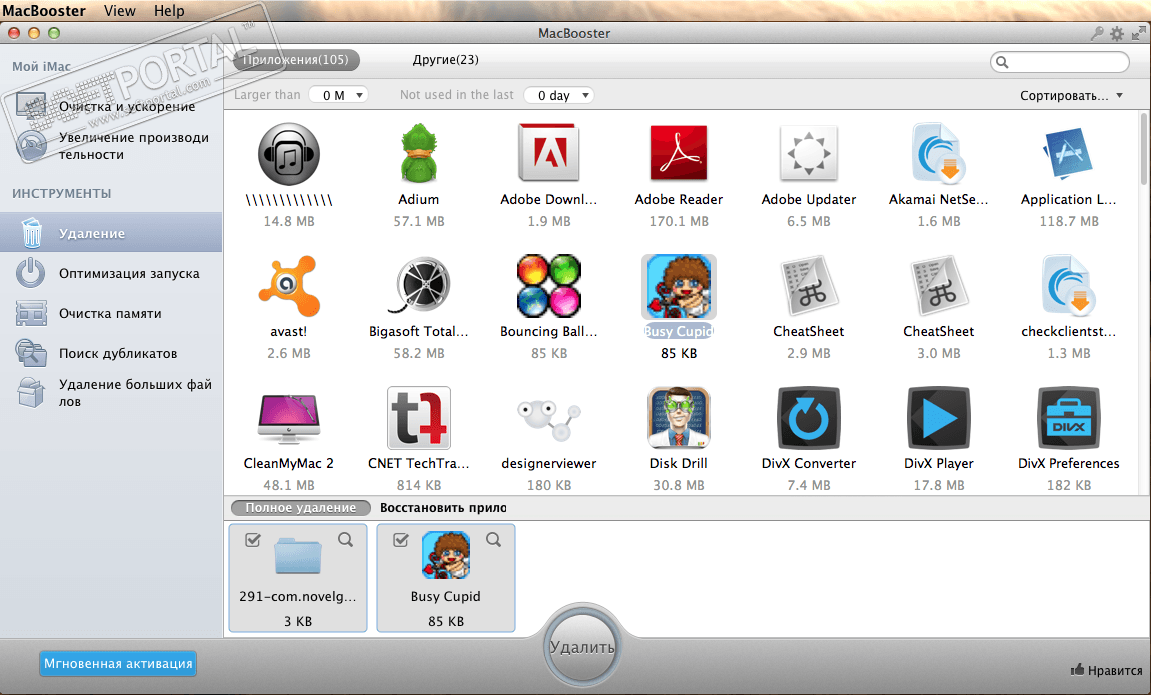
Task: Select the CNET TechTracker icon
Action: click(x=418, y=418)
